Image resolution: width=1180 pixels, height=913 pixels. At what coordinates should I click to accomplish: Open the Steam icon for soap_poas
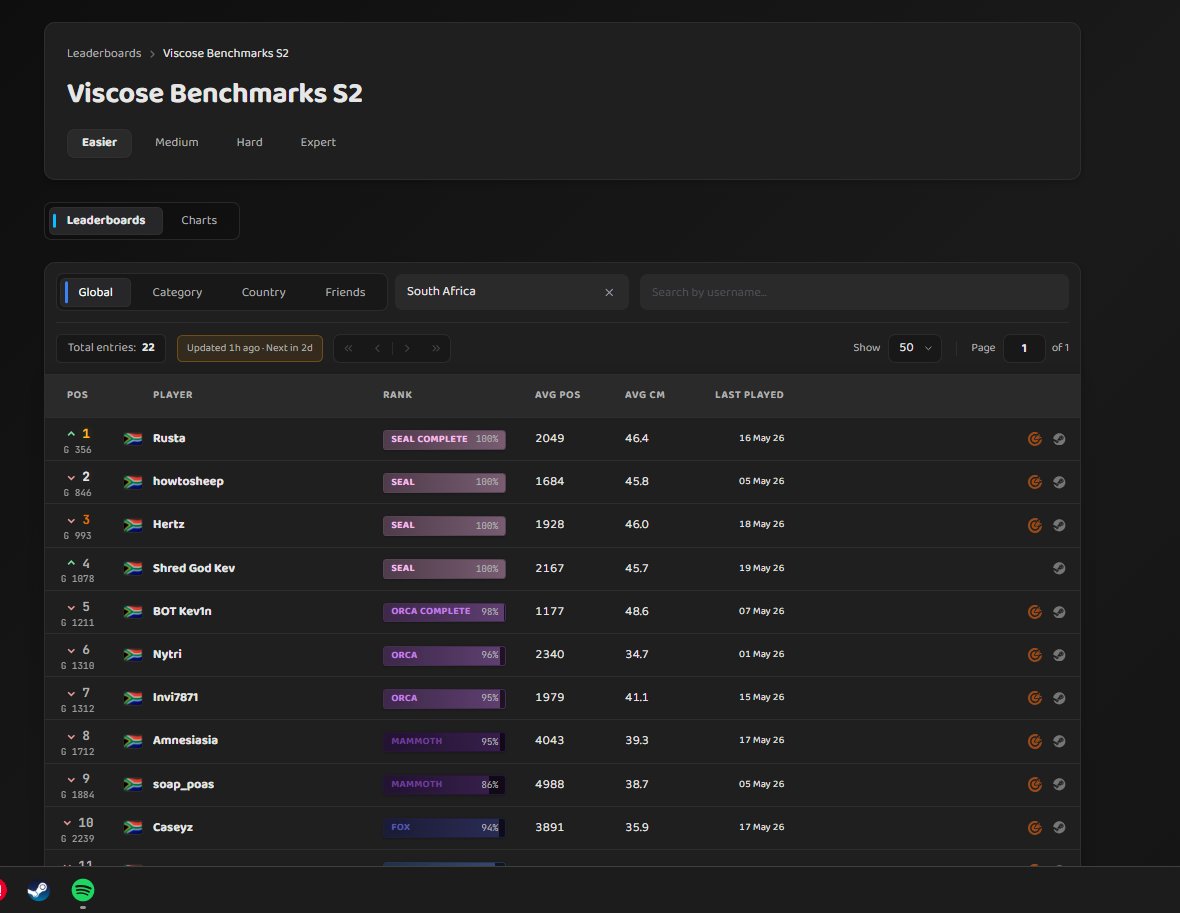pyautogui.click(x=1059, y=784)
